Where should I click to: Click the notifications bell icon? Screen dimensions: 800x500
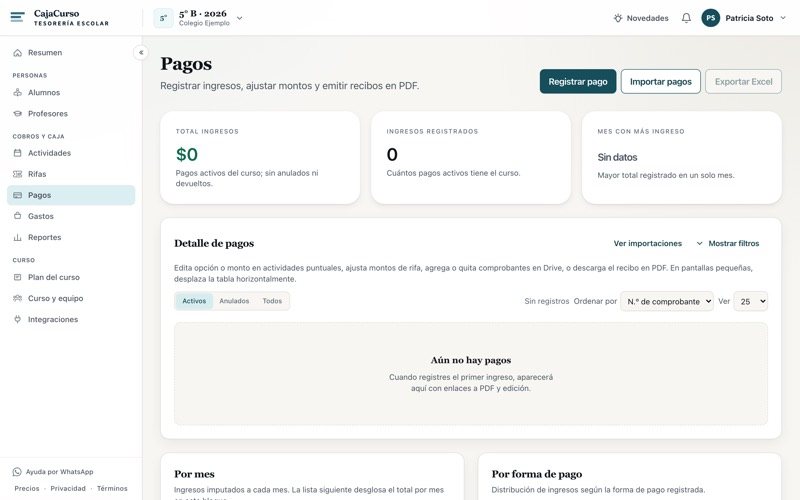[x=686, y=18]
